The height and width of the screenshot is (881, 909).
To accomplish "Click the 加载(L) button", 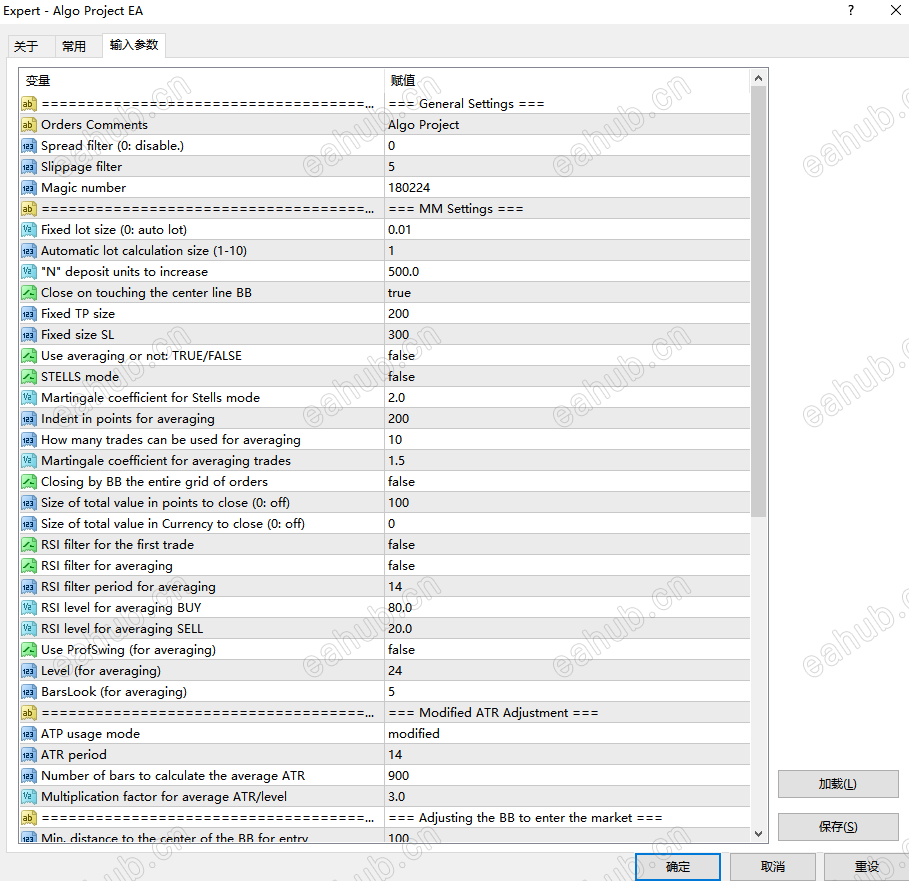I will tap(838, 784).
